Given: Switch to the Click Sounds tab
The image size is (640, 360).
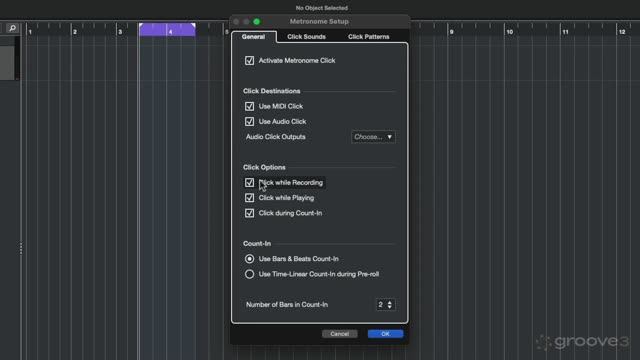Looking at the screenshot, I should pos(306,37).
